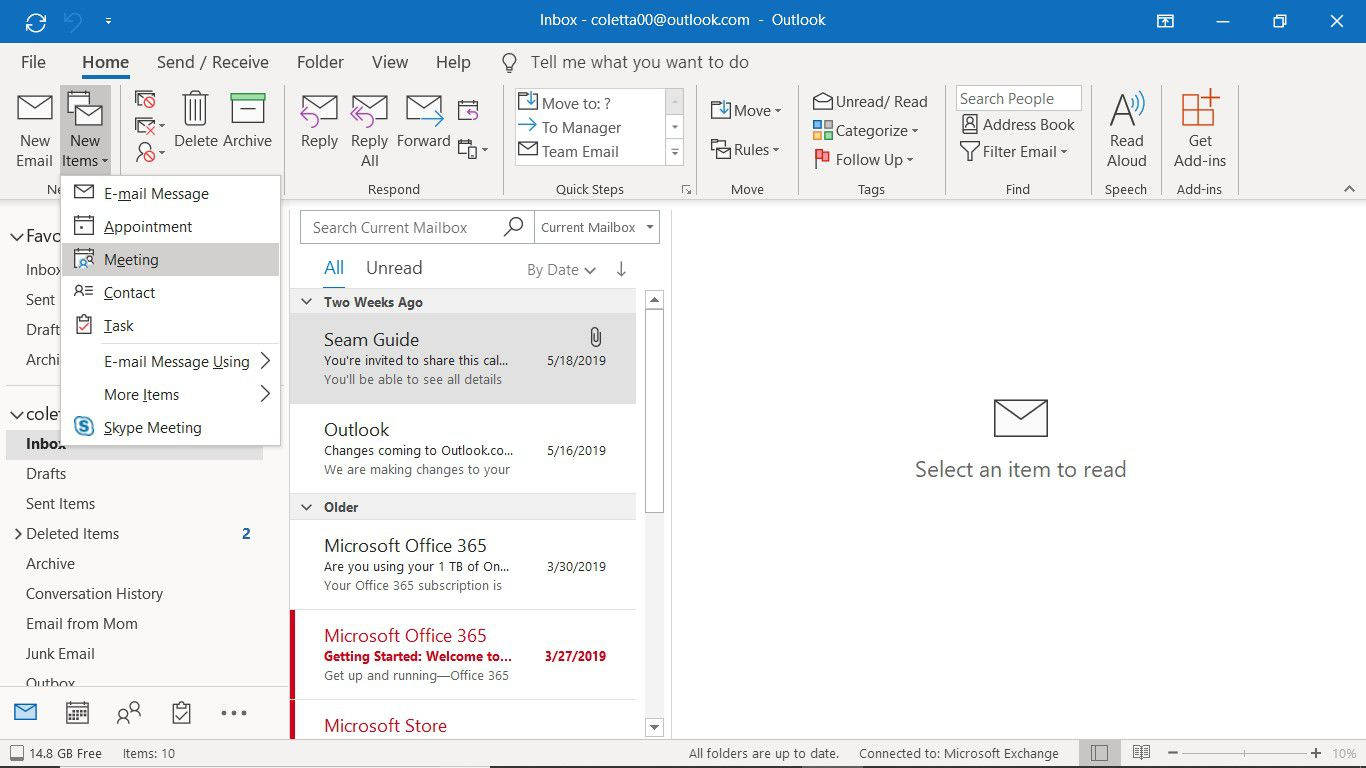
Task: Switch to People view icon
Action: point(129,713)
